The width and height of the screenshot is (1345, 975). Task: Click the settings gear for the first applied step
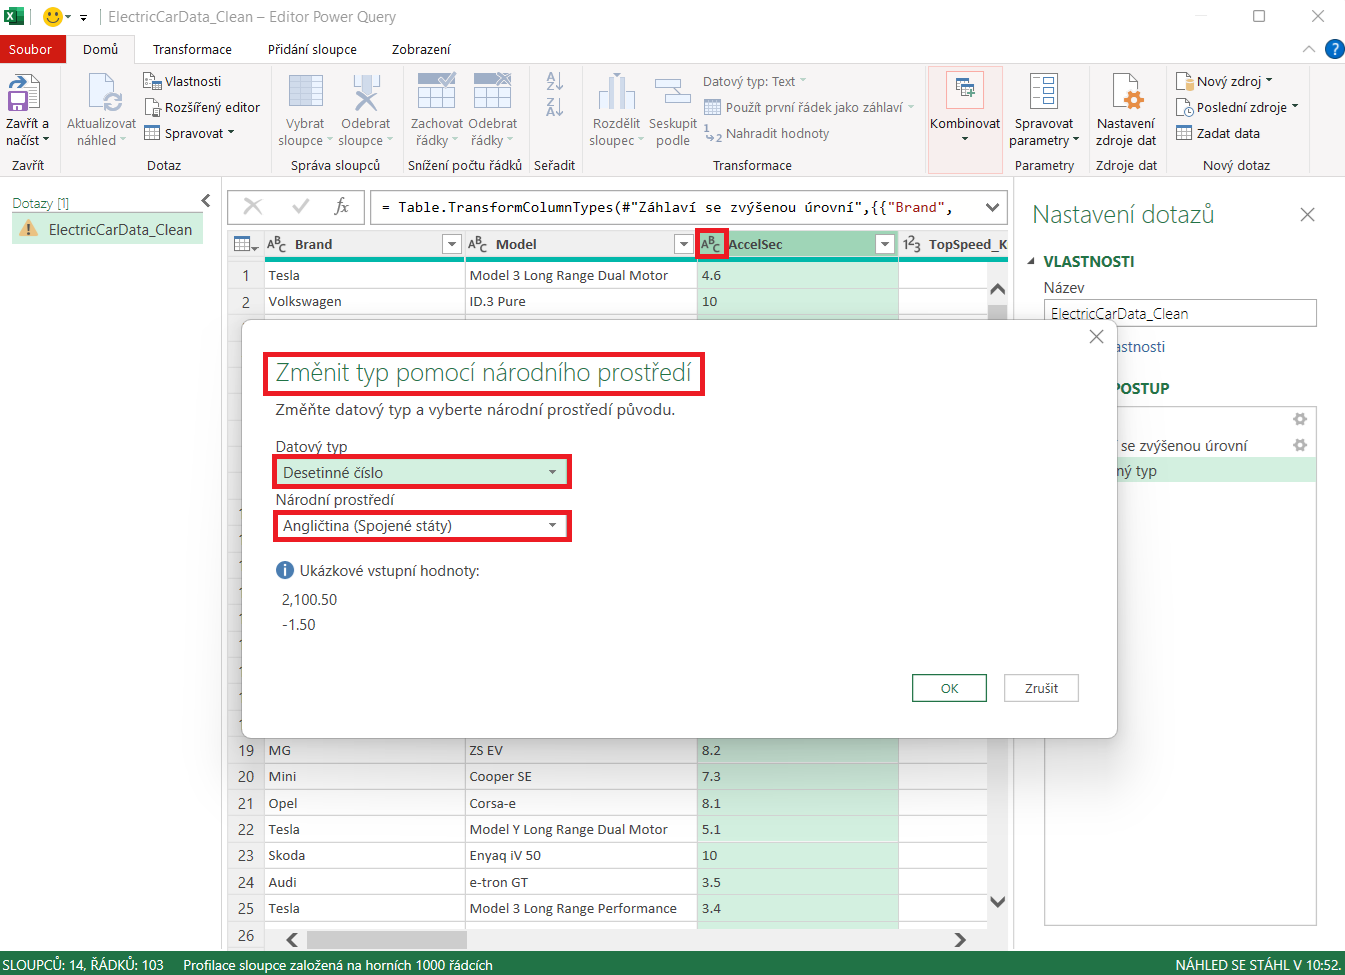[x=1299, y=419]
